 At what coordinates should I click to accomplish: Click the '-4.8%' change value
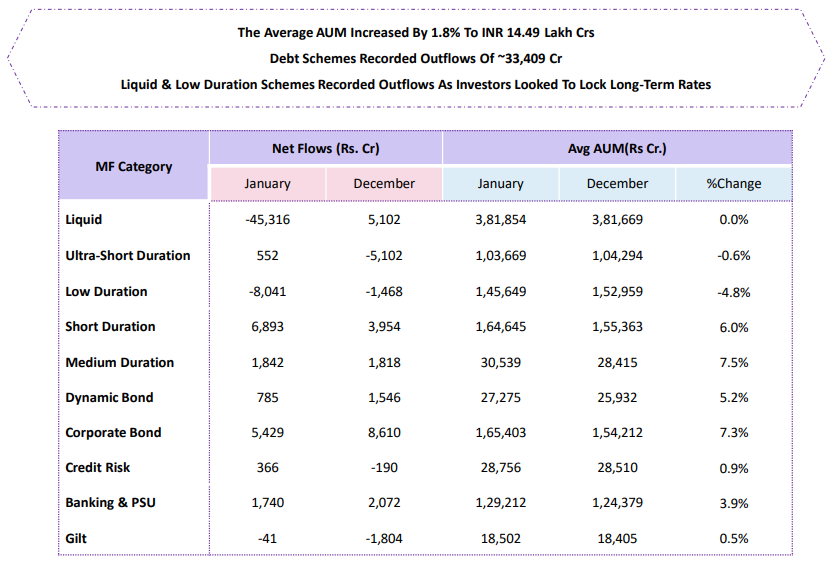734,293
